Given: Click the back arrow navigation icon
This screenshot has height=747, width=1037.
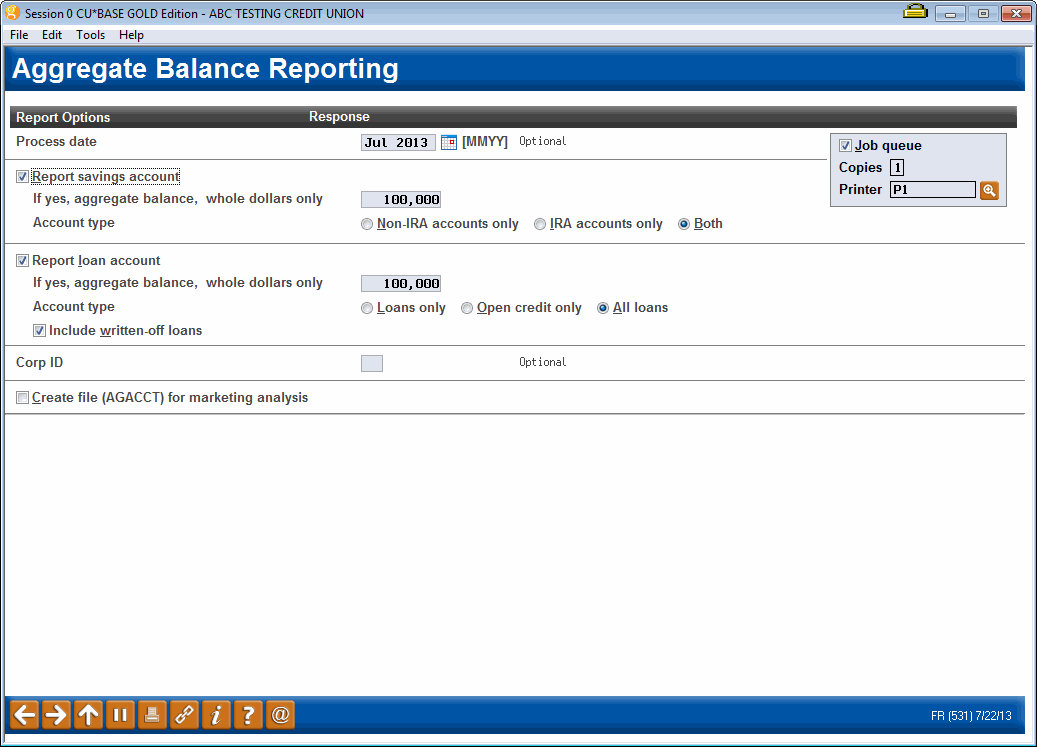Looking at the screenshot, I should click(x=24, y=714).
